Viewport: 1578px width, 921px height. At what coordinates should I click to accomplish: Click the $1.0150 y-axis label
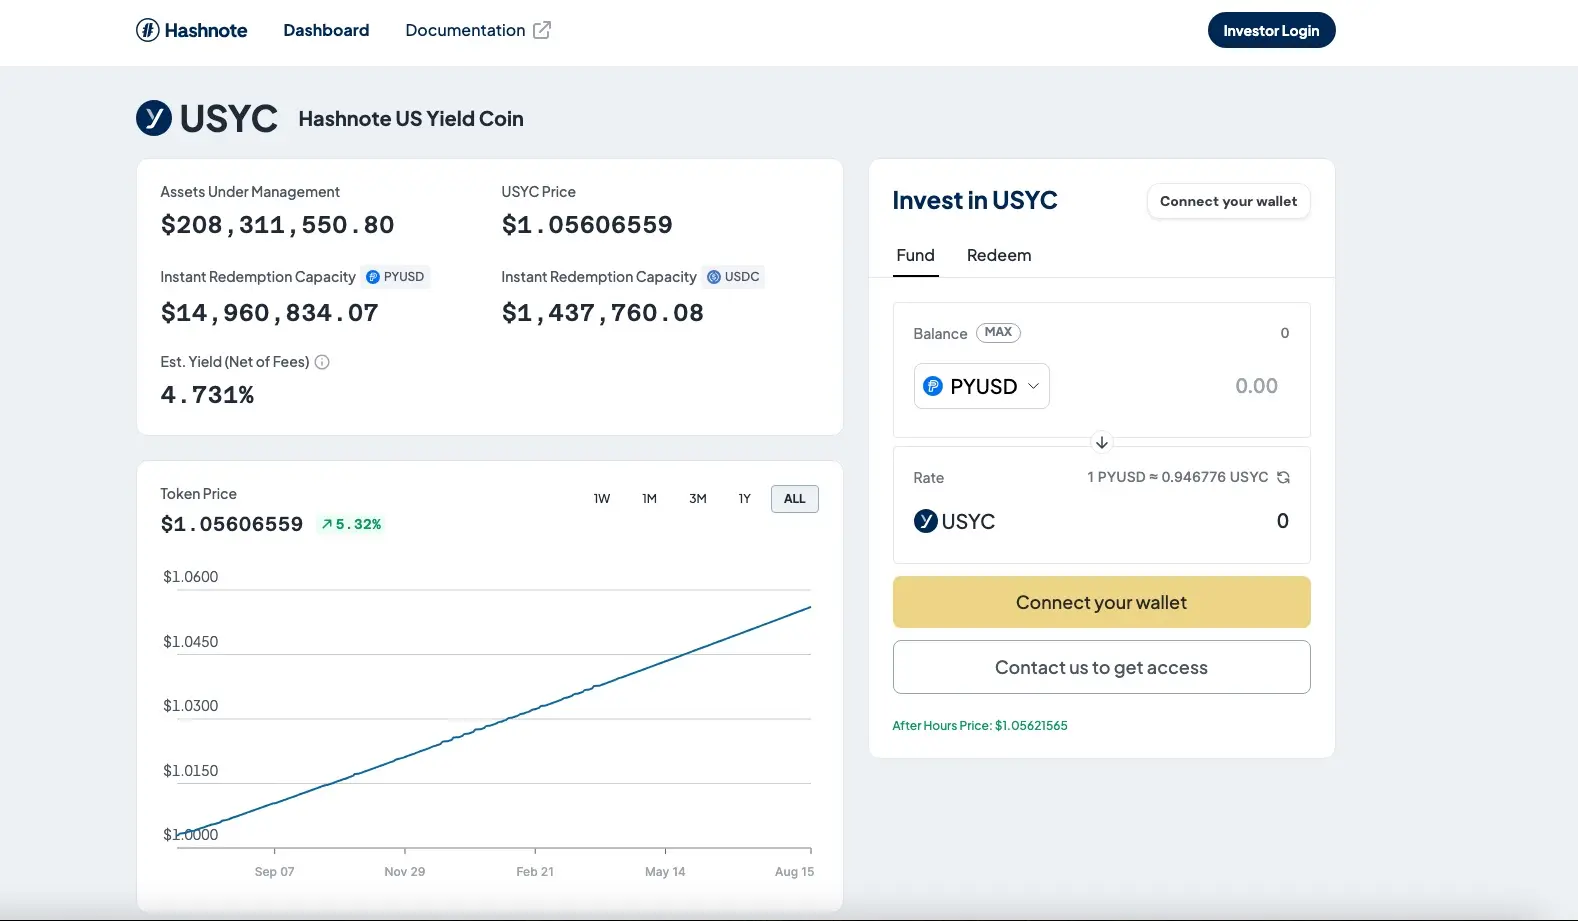coord(190,771)
